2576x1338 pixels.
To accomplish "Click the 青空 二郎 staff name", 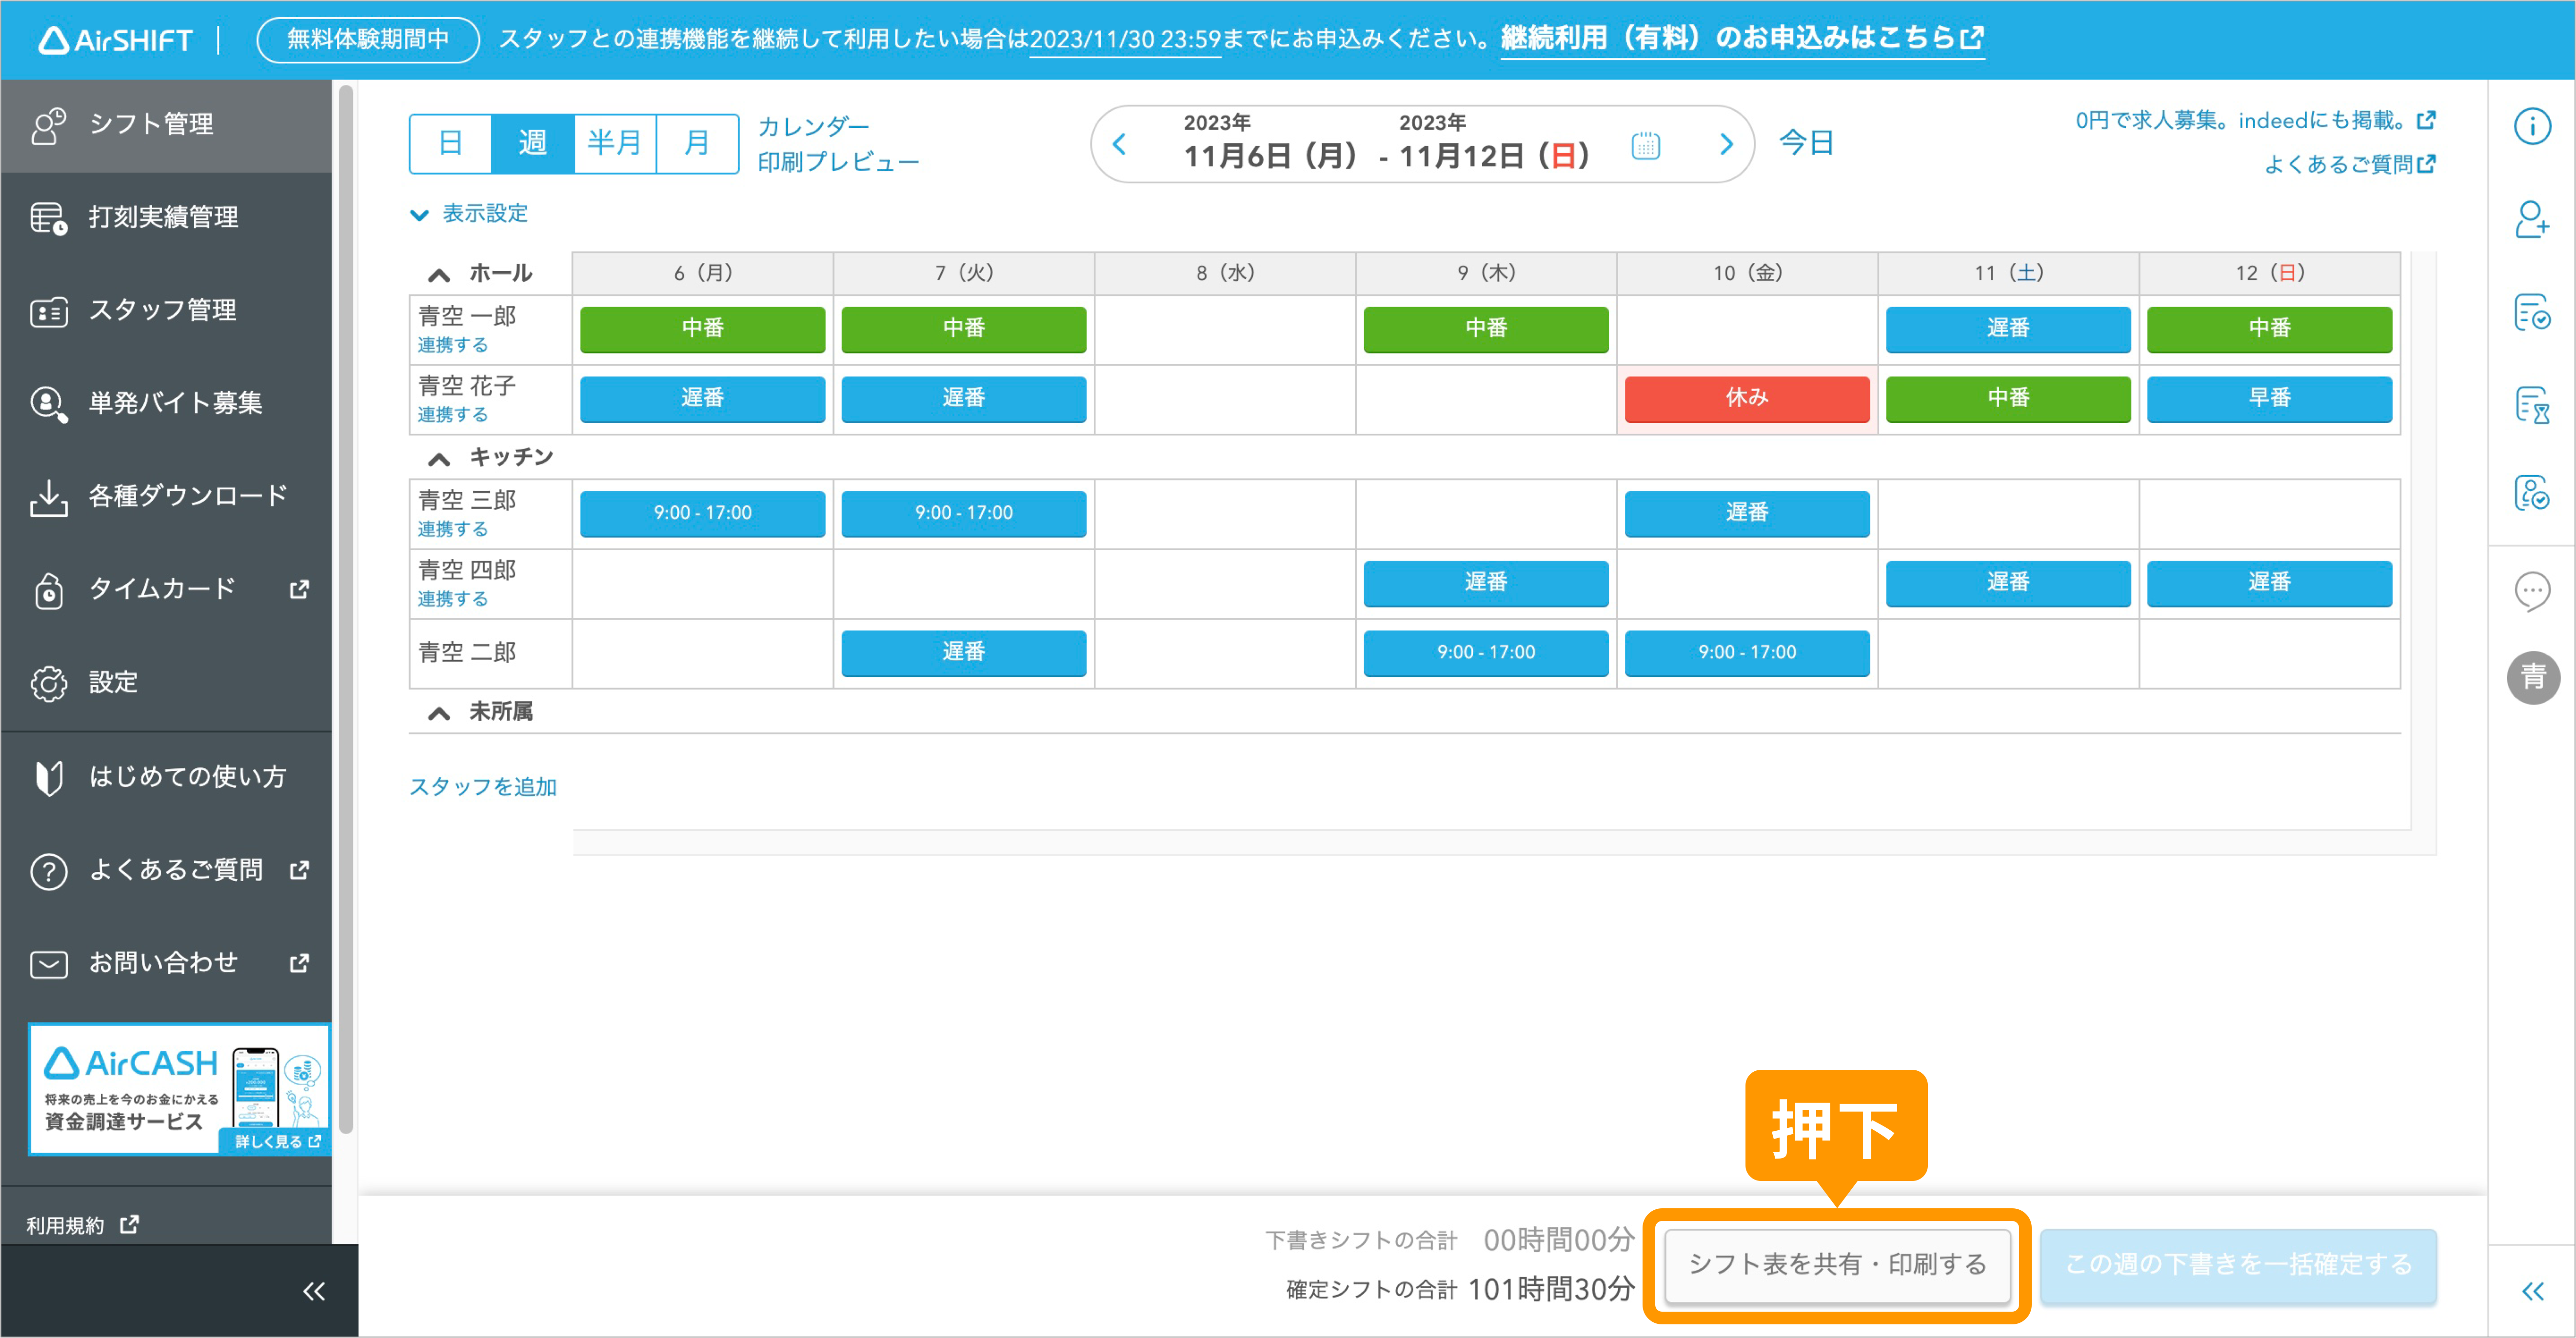I will pos(467,653).
